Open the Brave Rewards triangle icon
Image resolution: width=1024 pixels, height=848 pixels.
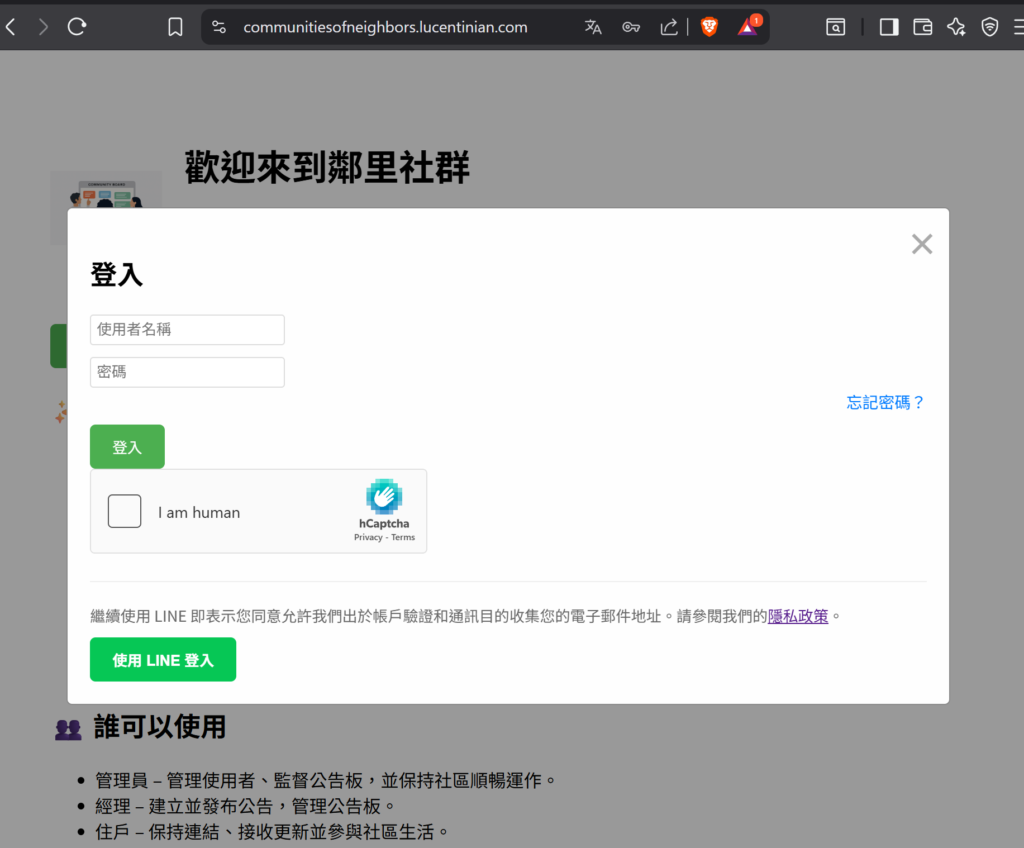747,26
